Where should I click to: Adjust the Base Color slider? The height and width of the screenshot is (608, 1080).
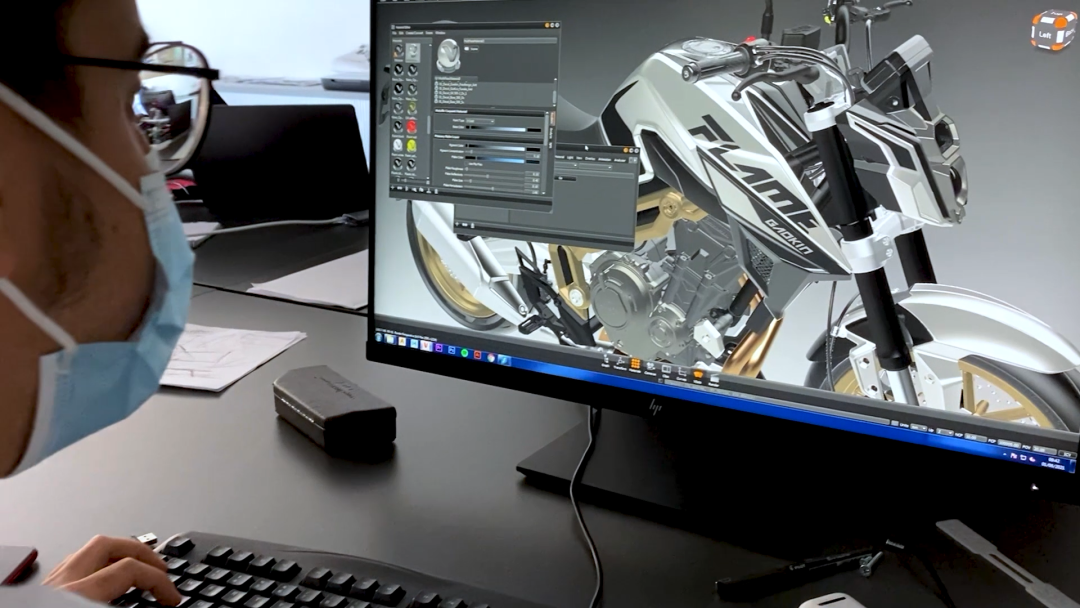[x=496, y=129]
